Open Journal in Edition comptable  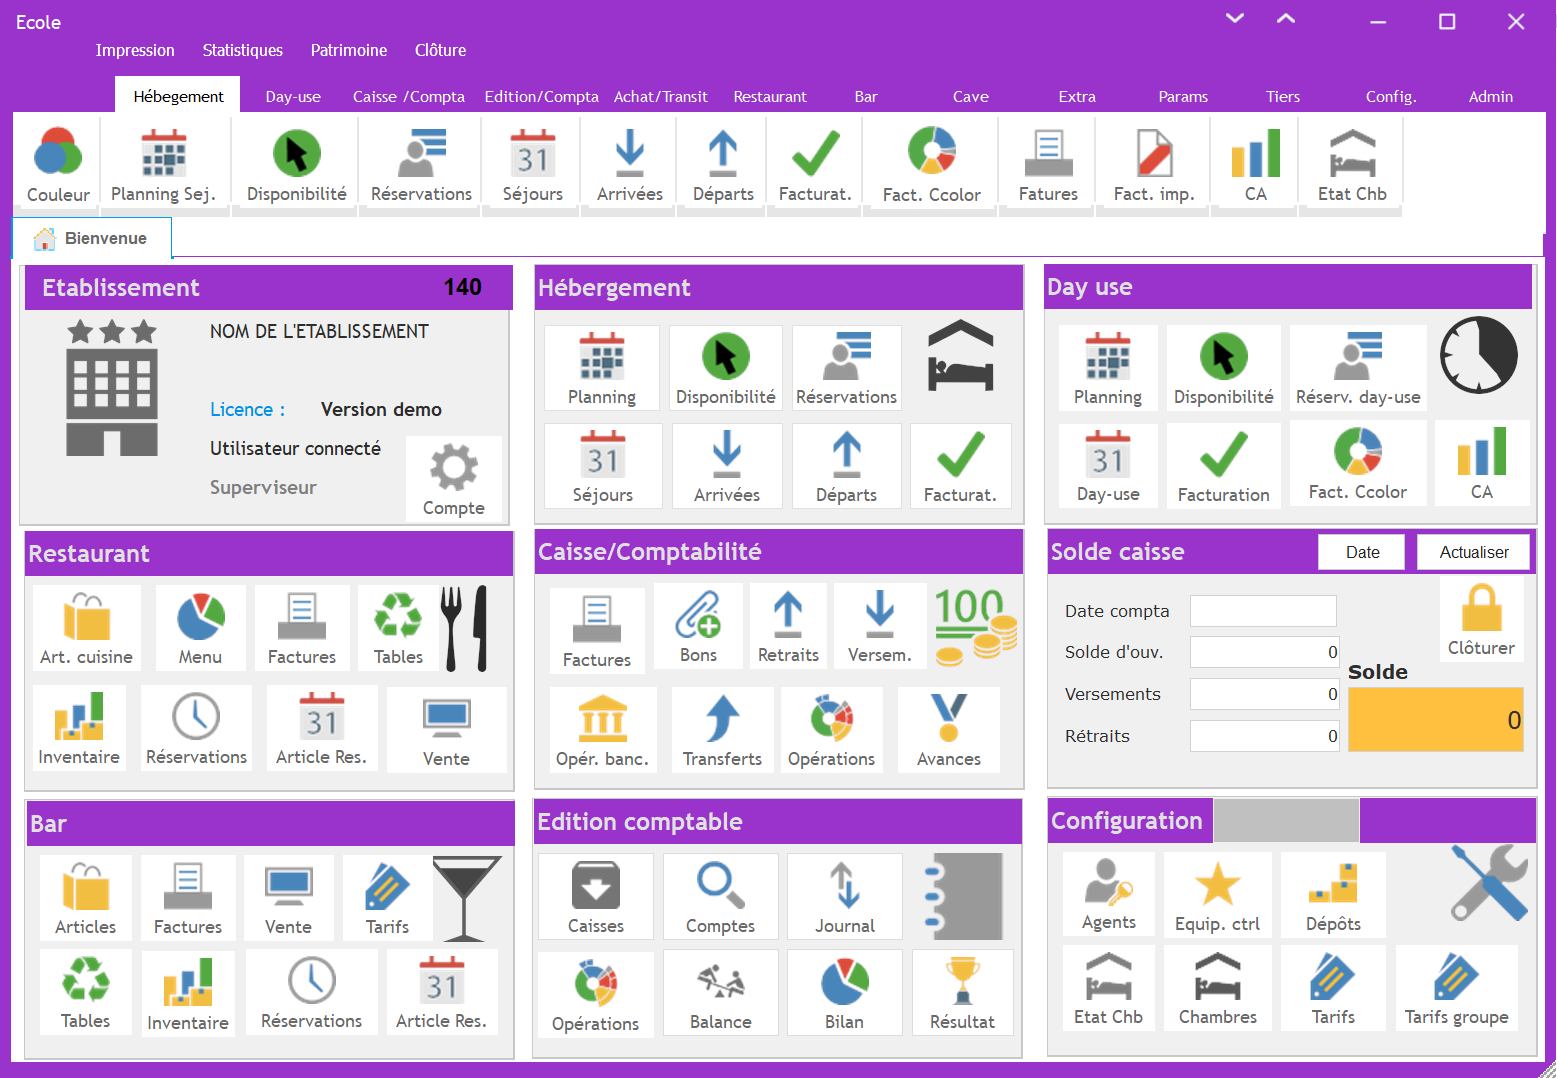pyautogui.click(x=844, y=897)
